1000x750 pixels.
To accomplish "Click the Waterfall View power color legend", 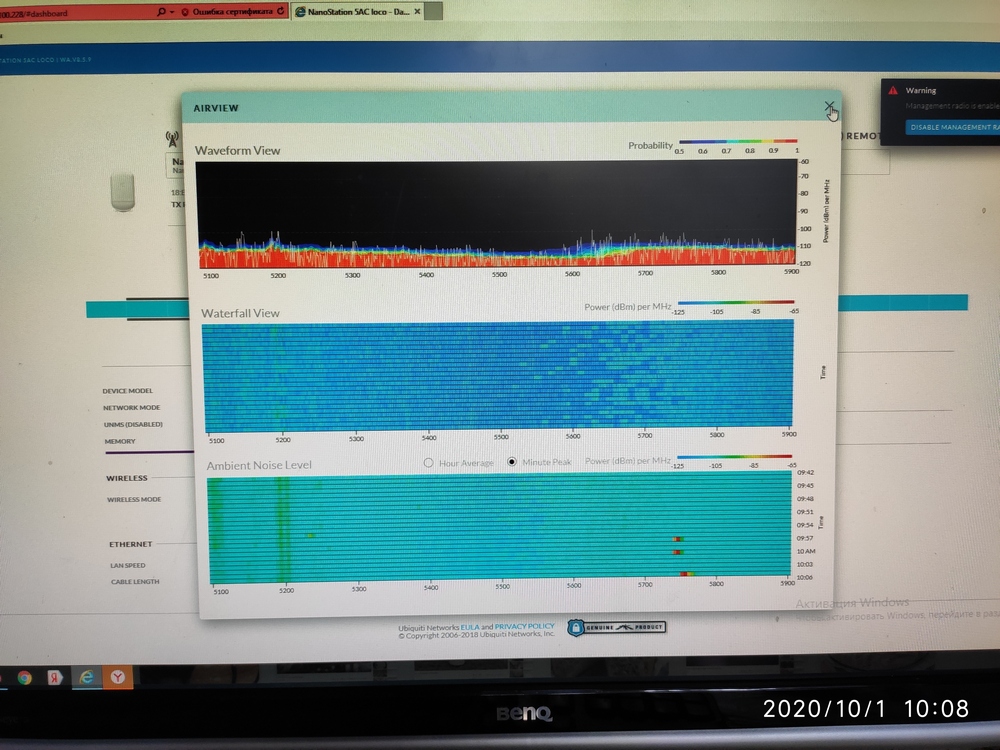I will click(736, 302).
